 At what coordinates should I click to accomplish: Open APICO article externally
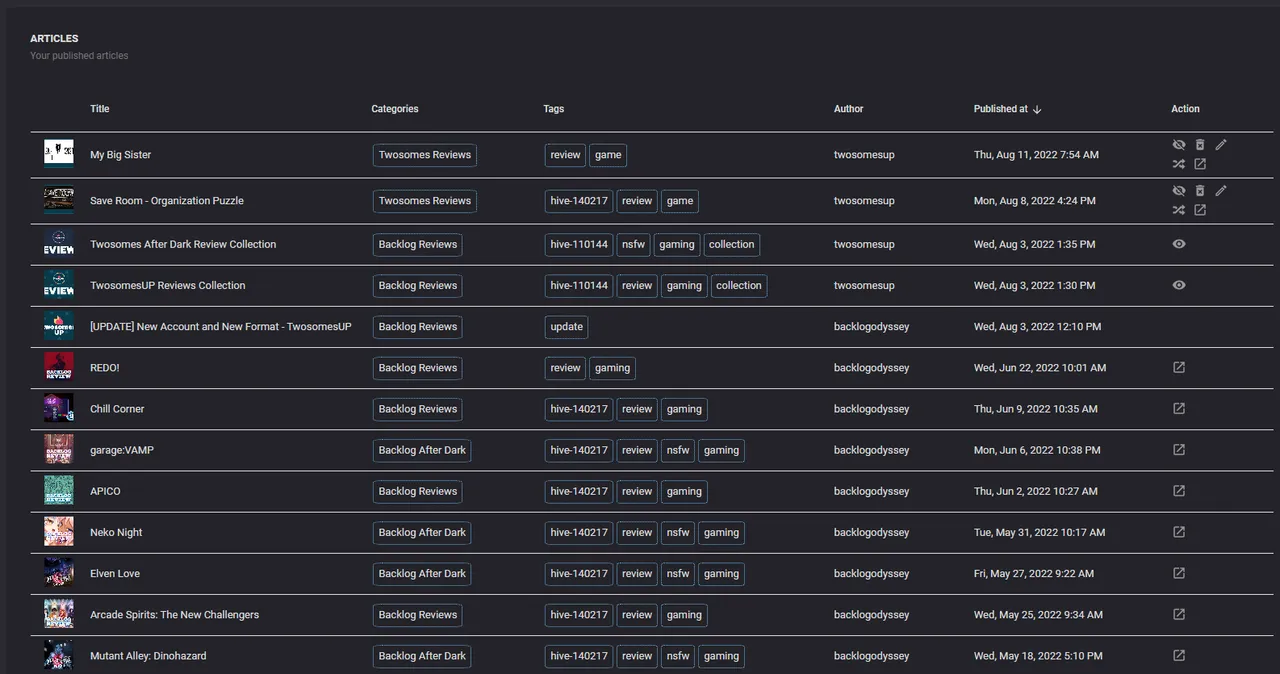click(x=1179, y=491)
